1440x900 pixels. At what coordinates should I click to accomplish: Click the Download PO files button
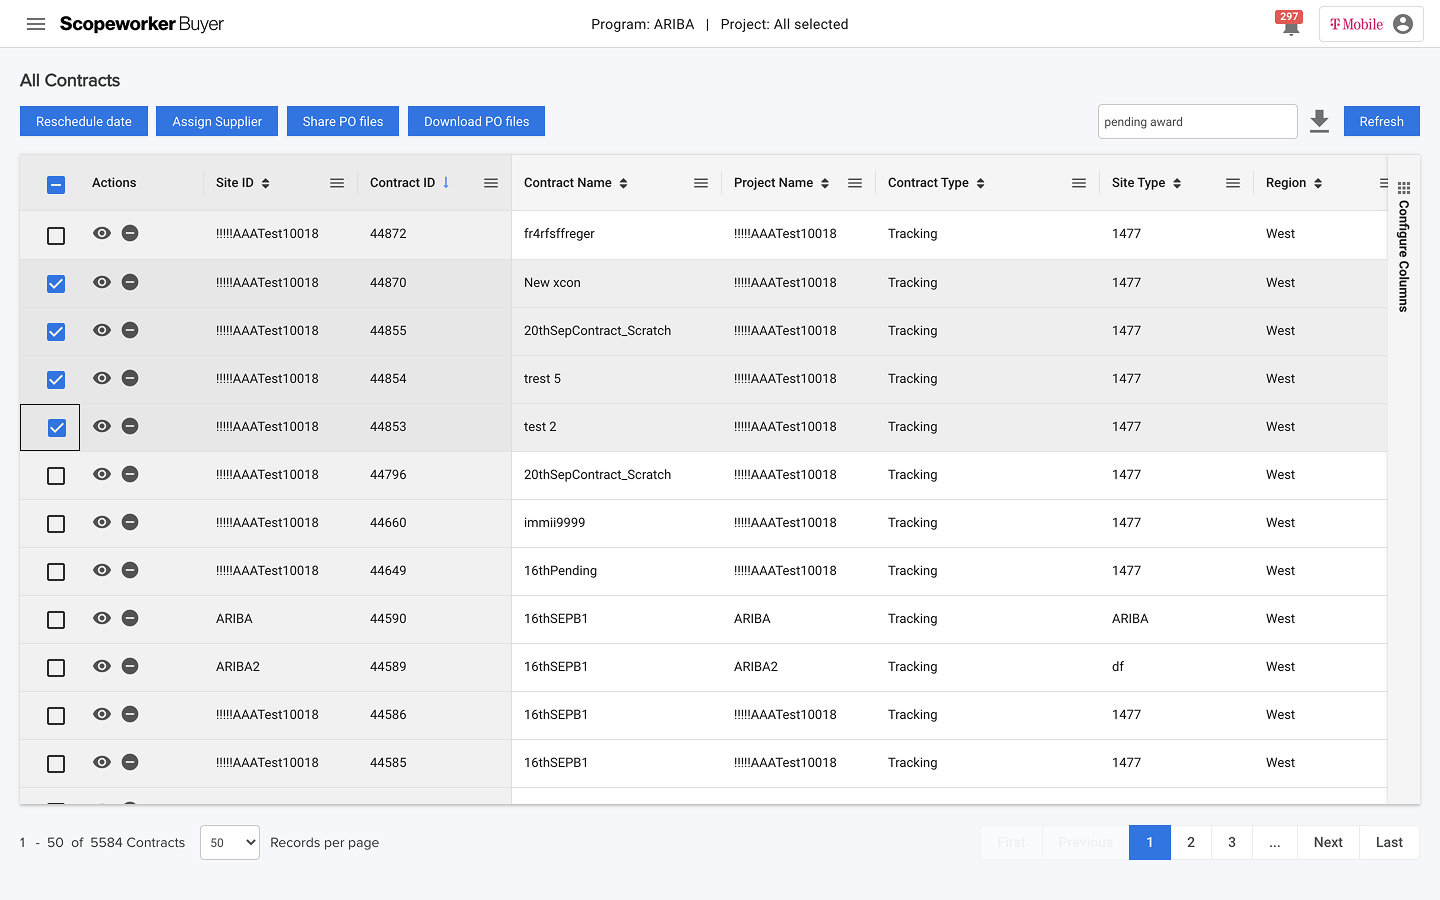pyautogui.click(x=476, y=121)
